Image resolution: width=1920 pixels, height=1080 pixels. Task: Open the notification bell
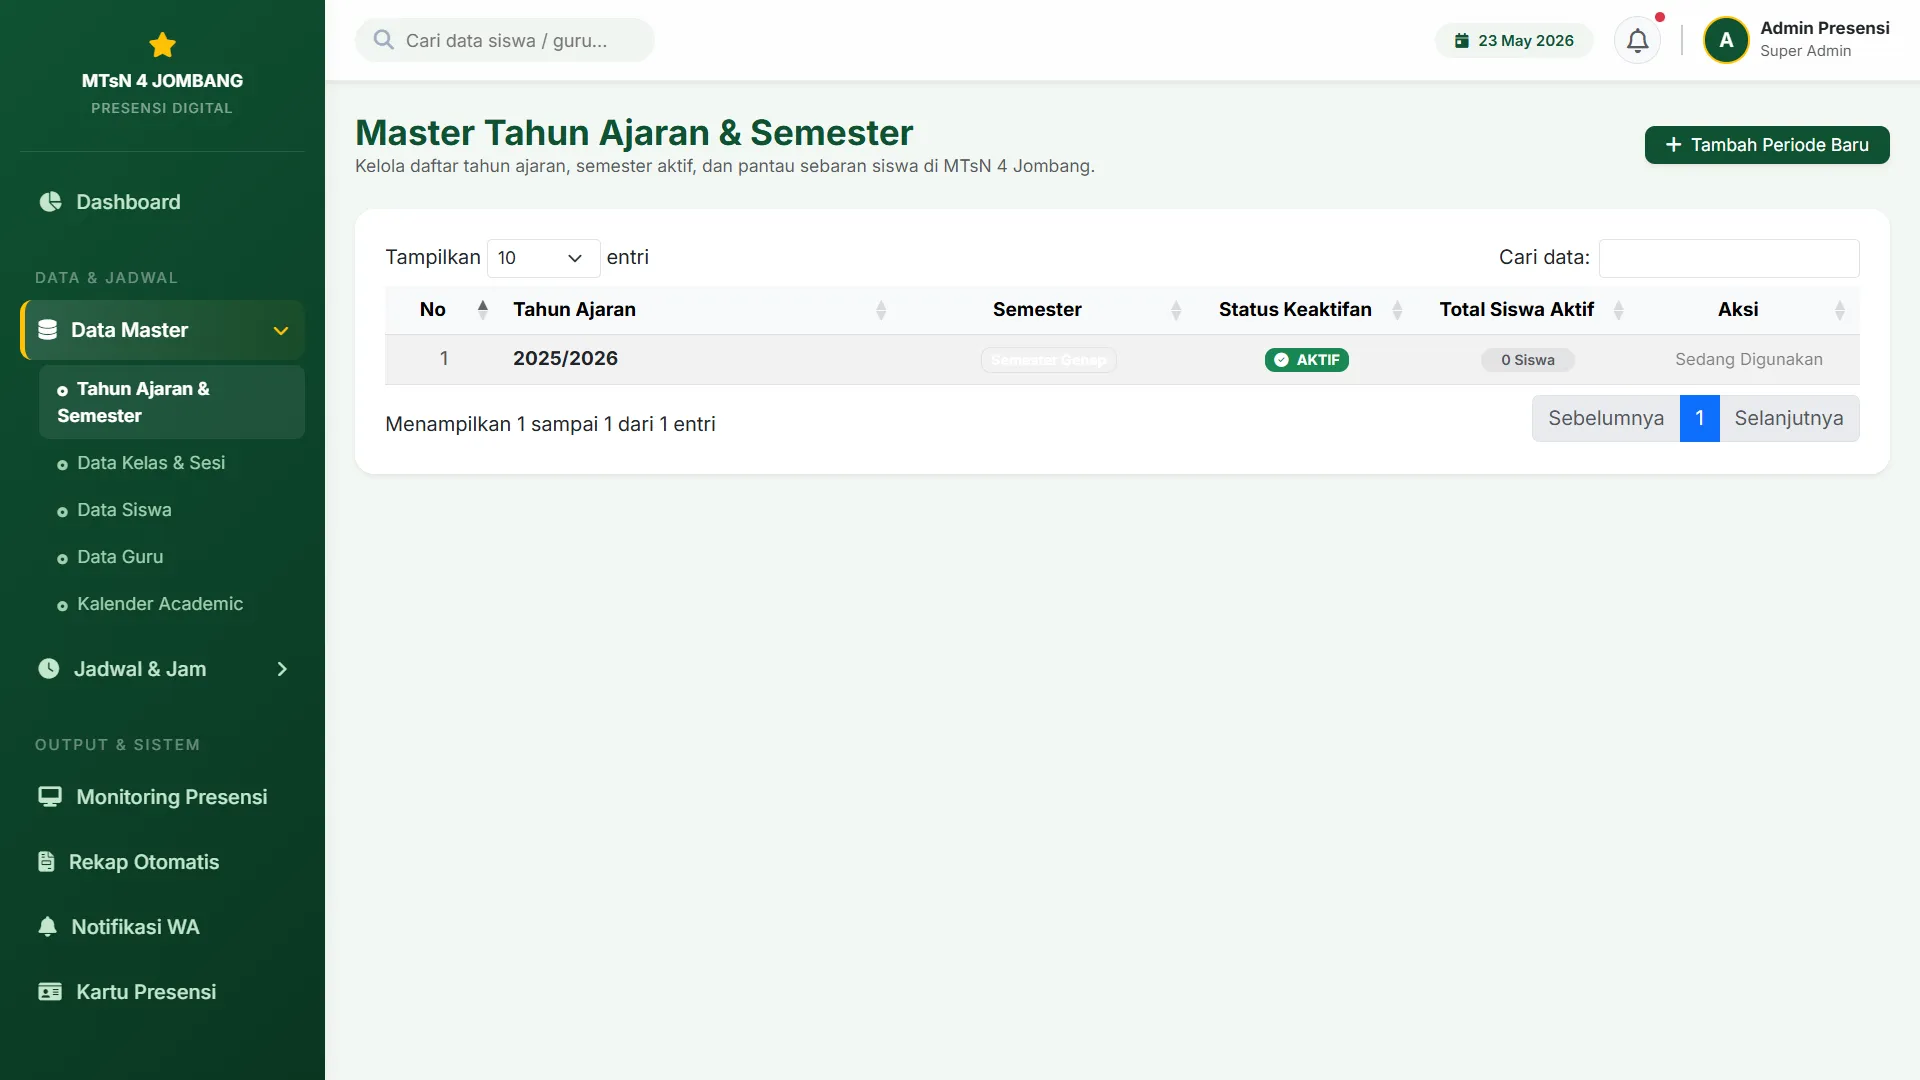(1637, 41)
